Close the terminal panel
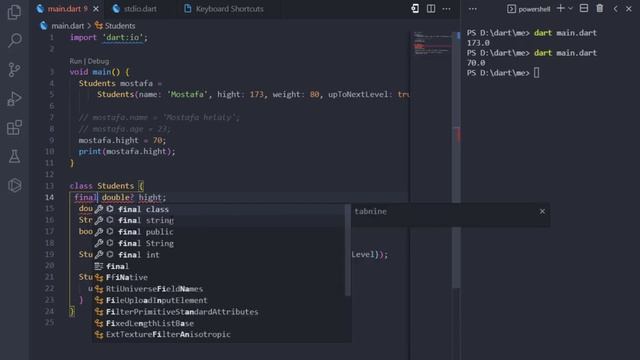This screenshot has width=640, height=360. 629,9
